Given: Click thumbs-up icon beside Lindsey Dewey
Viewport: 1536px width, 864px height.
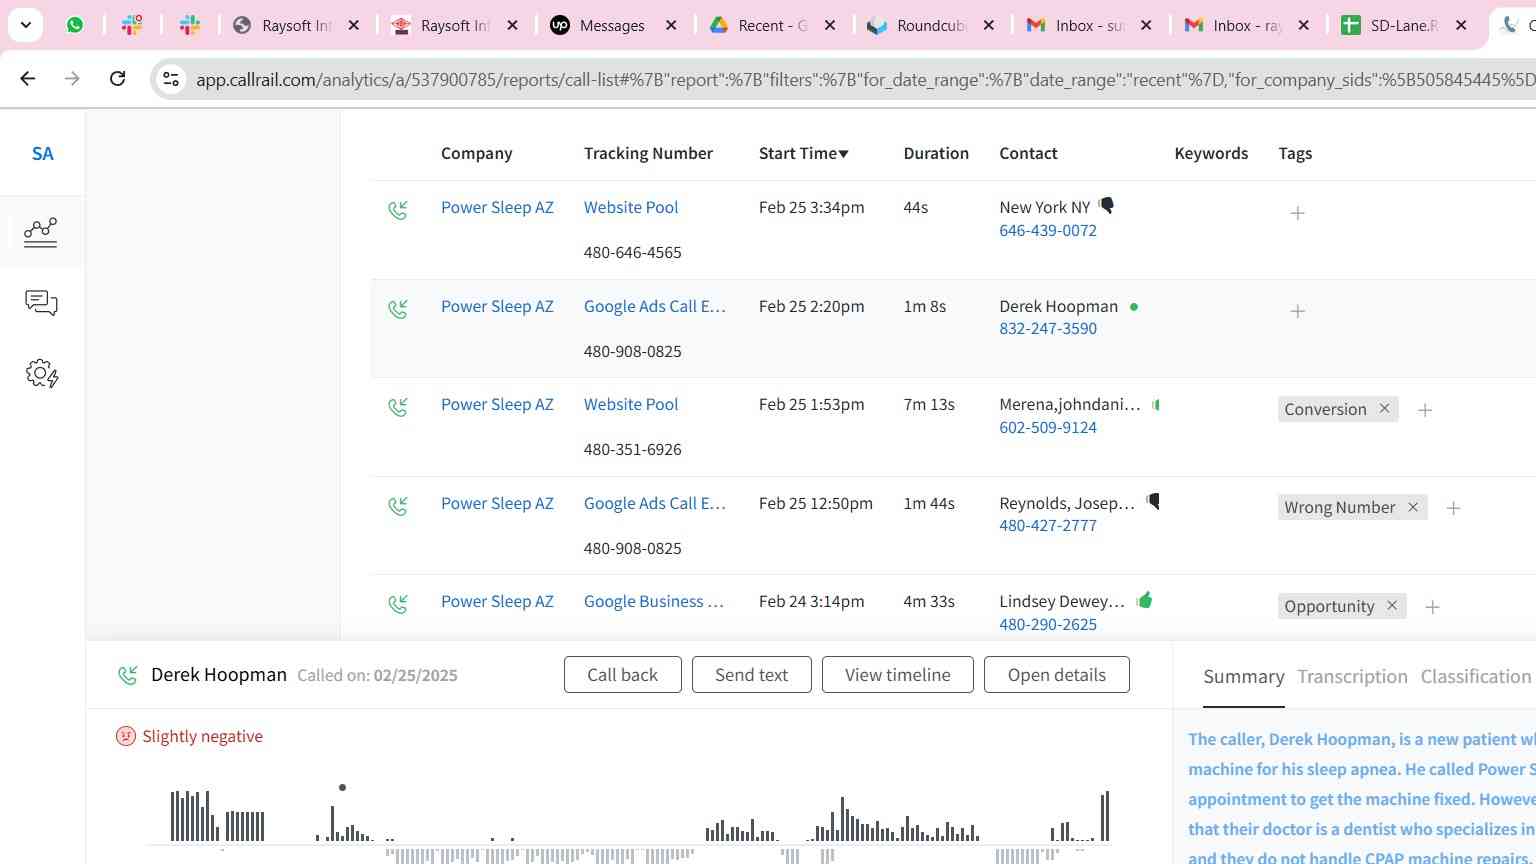Looking at the screenshot, I should coord(1145,600).
